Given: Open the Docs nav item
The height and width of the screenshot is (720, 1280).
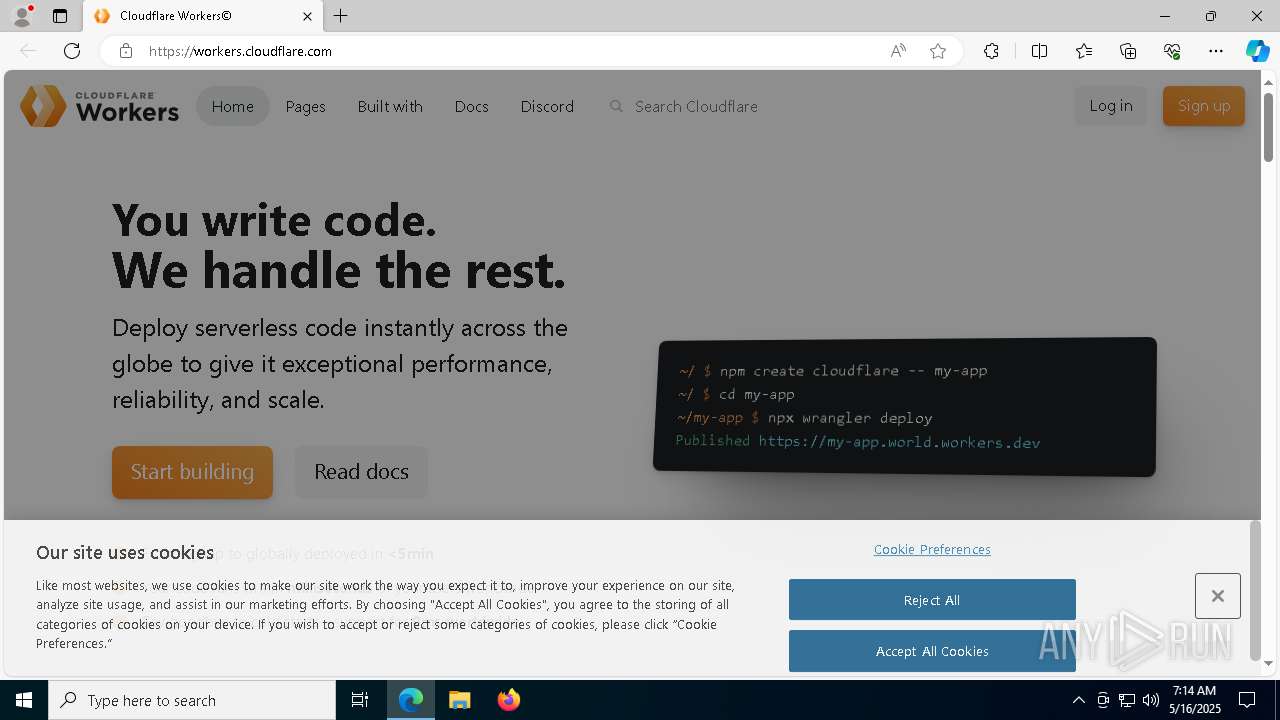Looking at the screenshot, I should tap(471, 106).
